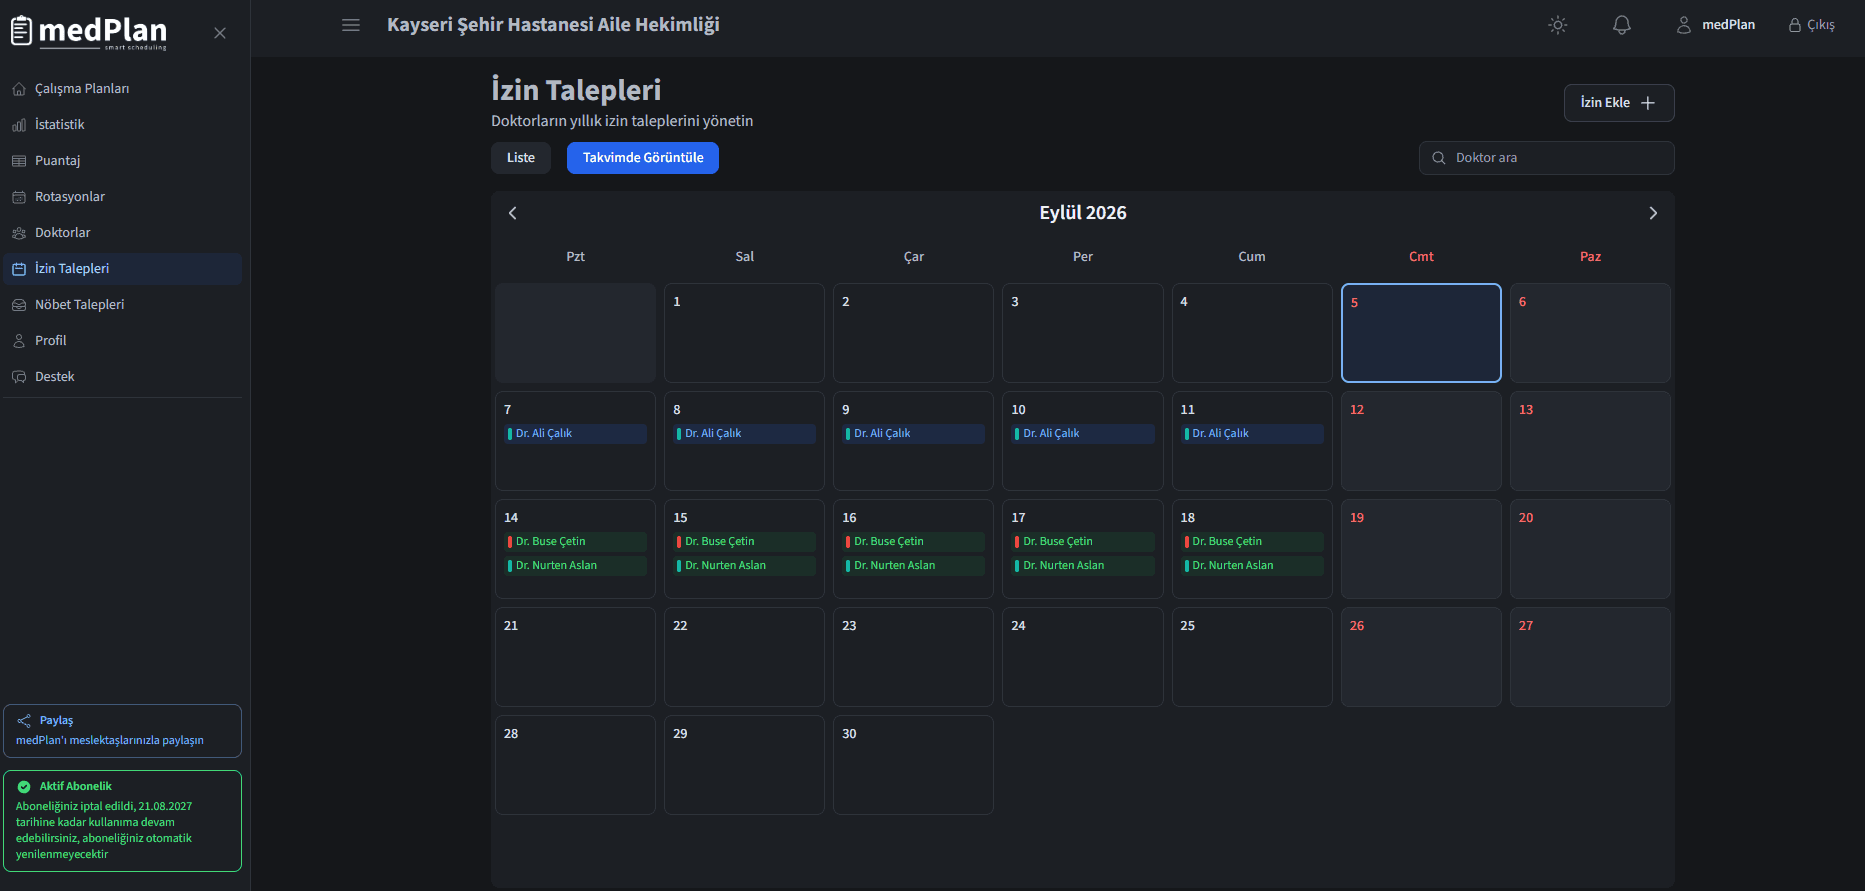
Task: Open Dr. Nurten Aslan leave on day 17
Action: 1083,566
